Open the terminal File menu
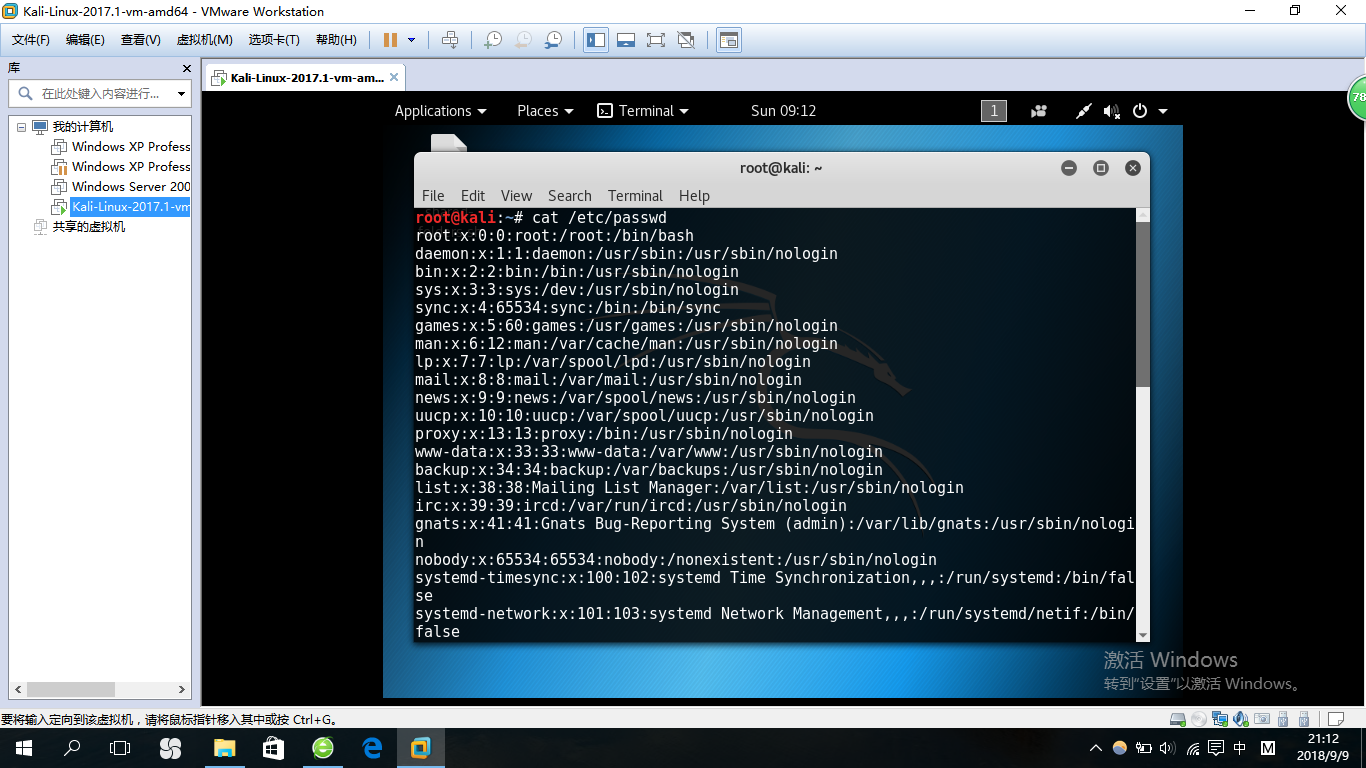 pos(433,196)
